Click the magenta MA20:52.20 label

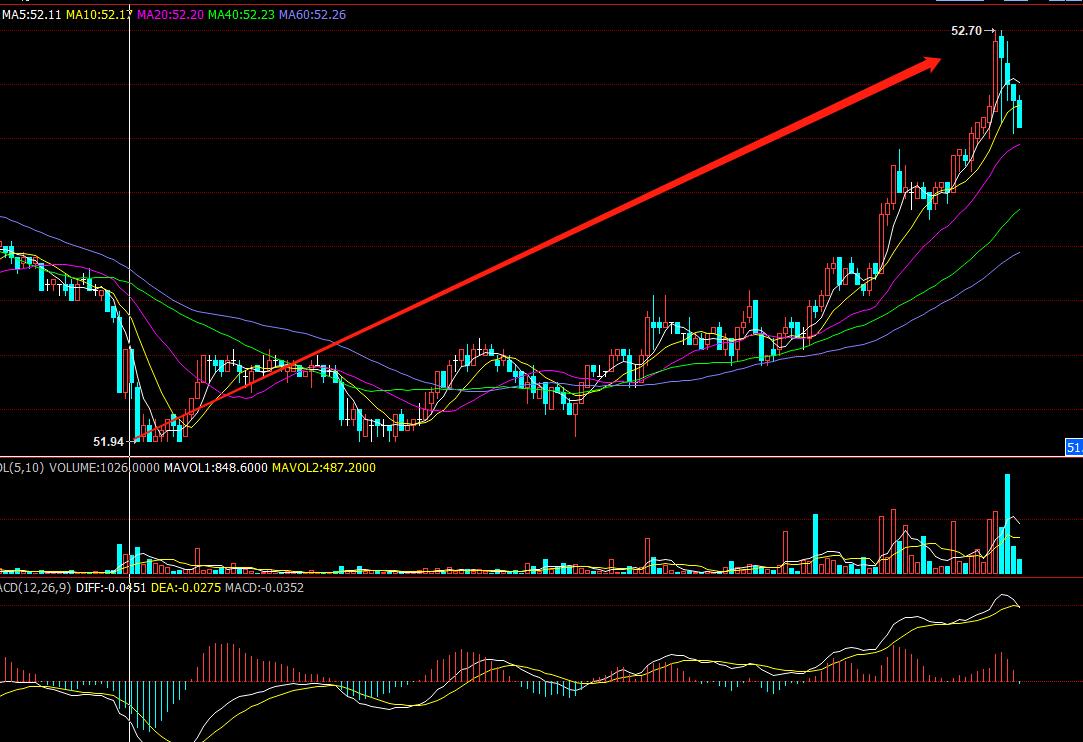[x=171, y=15]
